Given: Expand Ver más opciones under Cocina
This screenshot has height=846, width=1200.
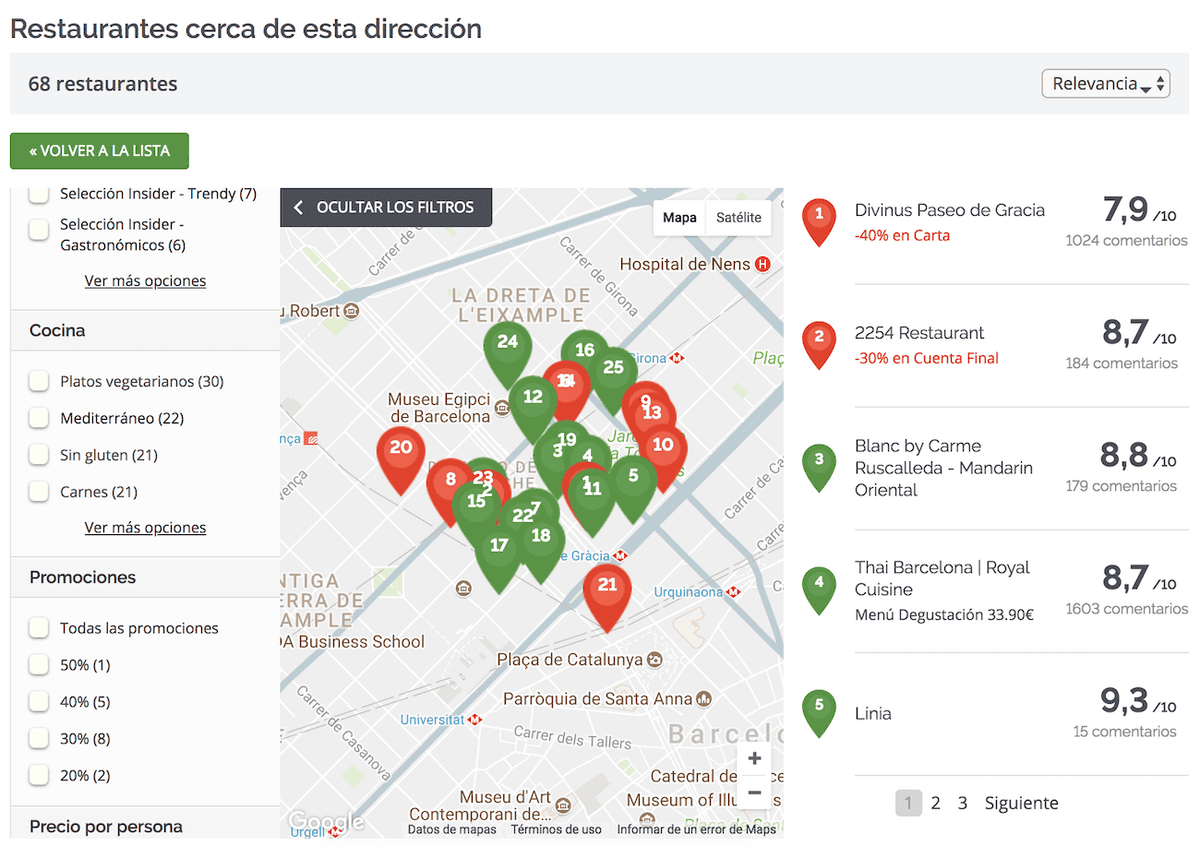Looking at the screenshot, I should 145,528.
